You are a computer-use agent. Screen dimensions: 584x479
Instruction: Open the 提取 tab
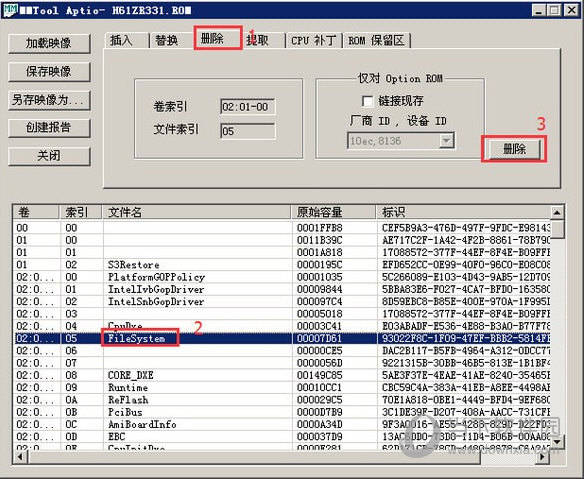pyautogui.click(x=263, y=40)
